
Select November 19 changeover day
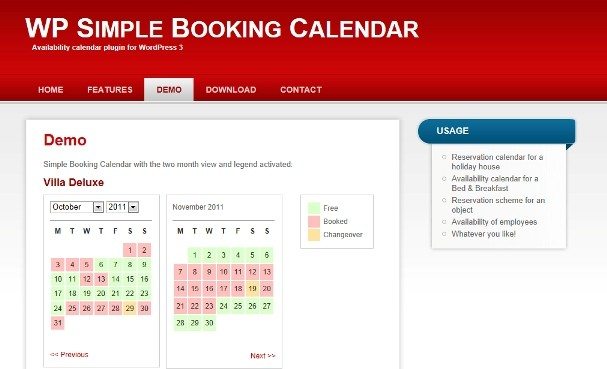coord(252,288)
